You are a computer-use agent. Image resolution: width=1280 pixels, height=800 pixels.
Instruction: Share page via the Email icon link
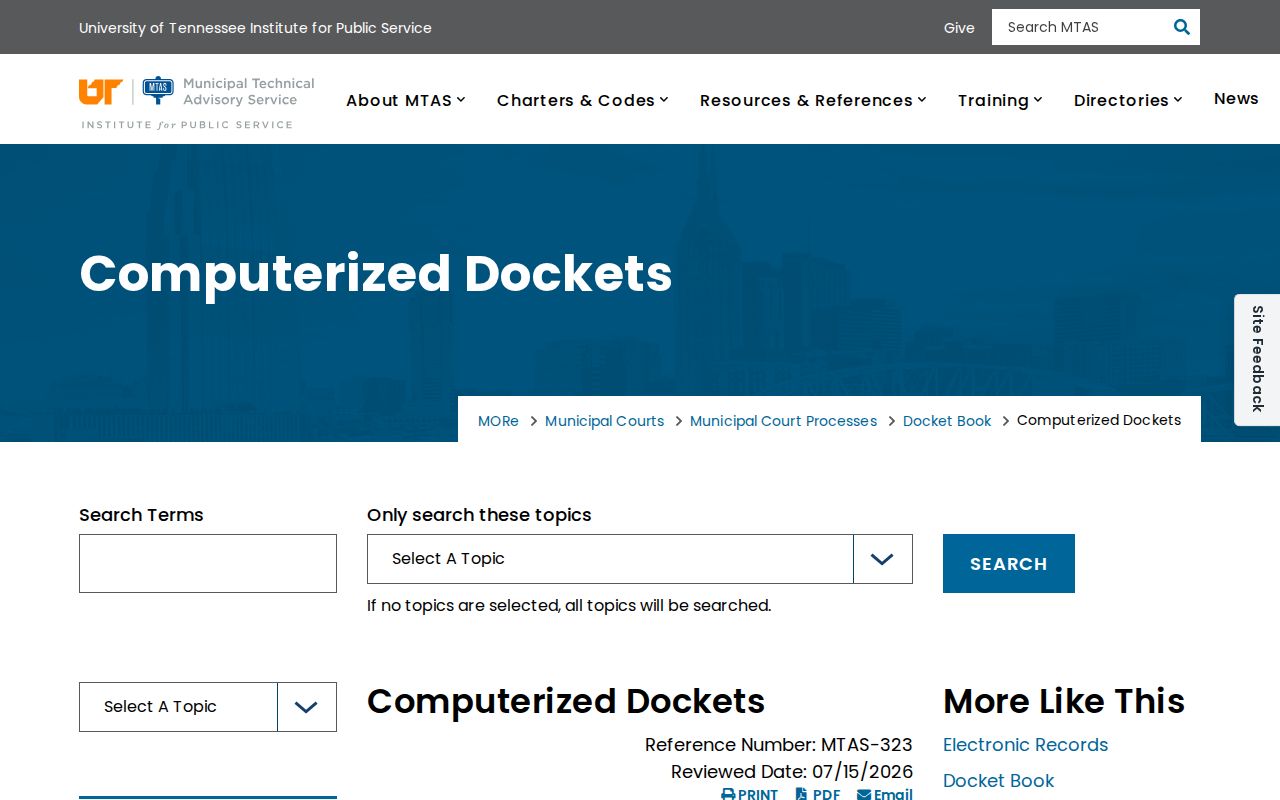[x=885, y=795]
